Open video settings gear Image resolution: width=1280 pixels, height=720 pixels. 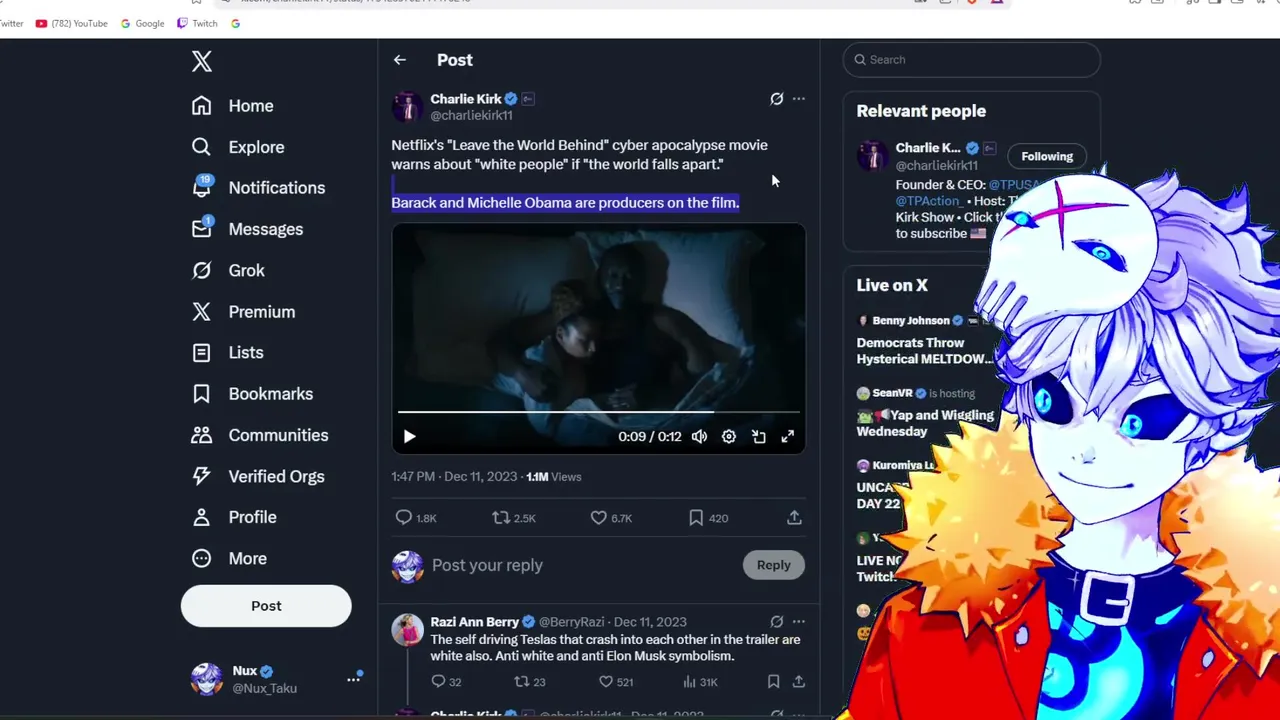[729, 437]
